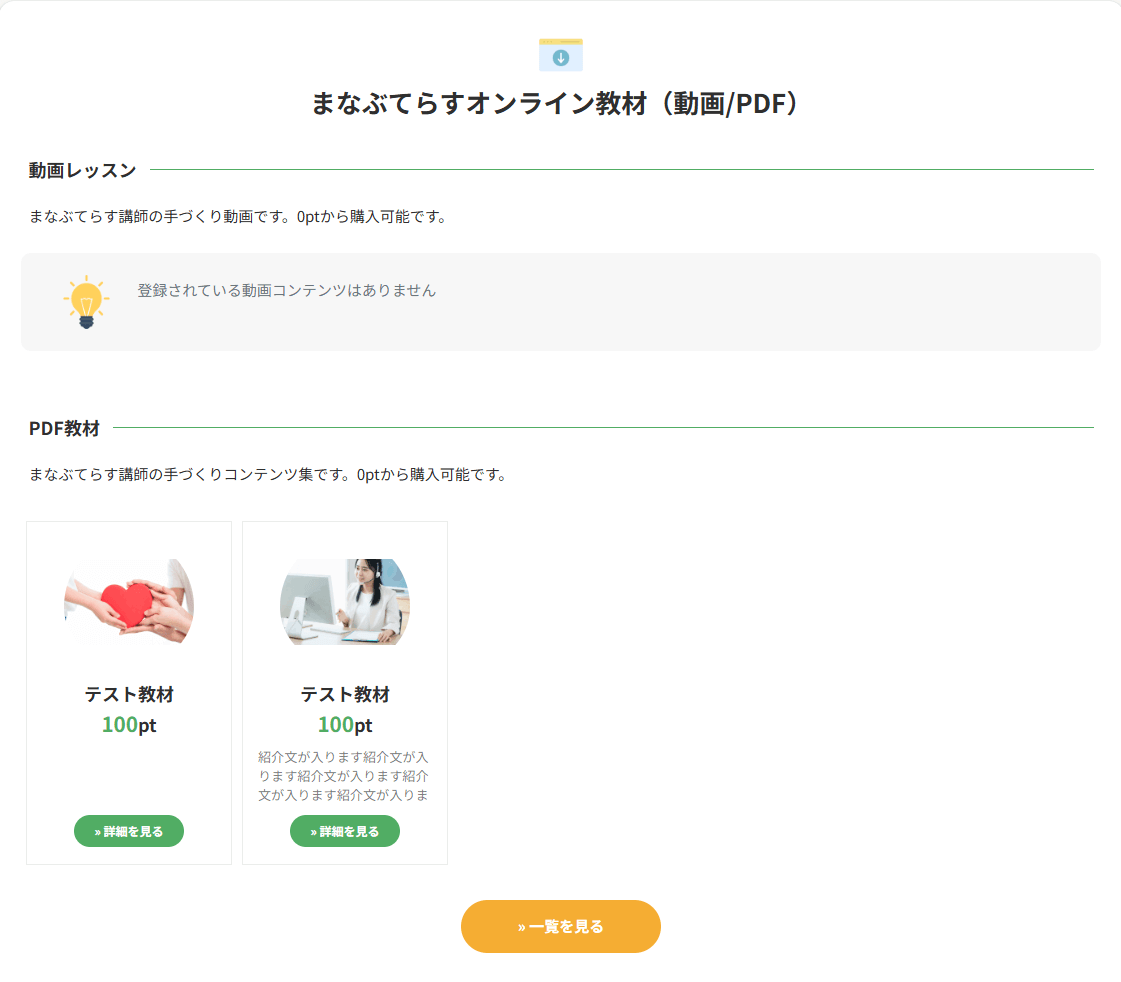The width and height of the screenshot is (1121, 982).
Task: Click the orange 一覧を見る button
Action: click(560, 926)
